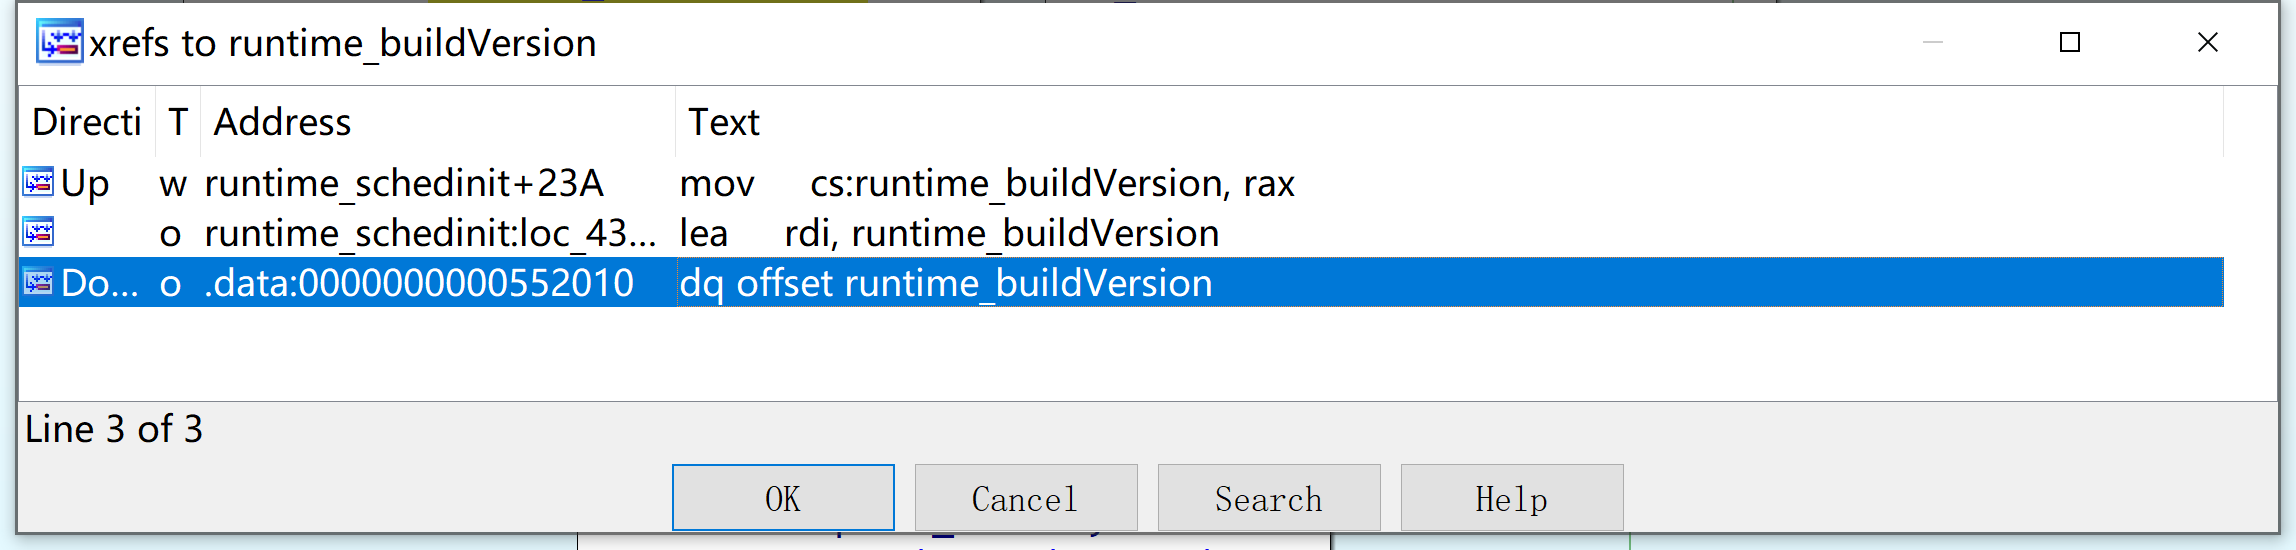Select the .data:0000000000552010 xref row
The image size is (2296, 550).
pos(1121,283)
